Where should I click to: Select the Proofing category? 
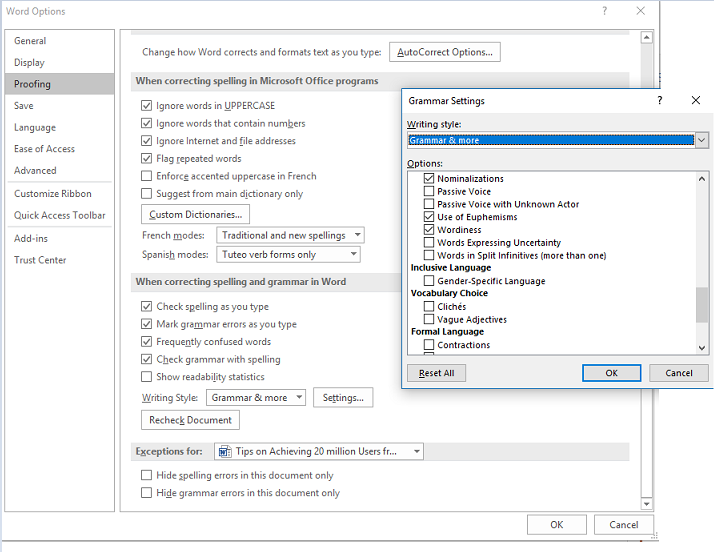pos(60,84)
